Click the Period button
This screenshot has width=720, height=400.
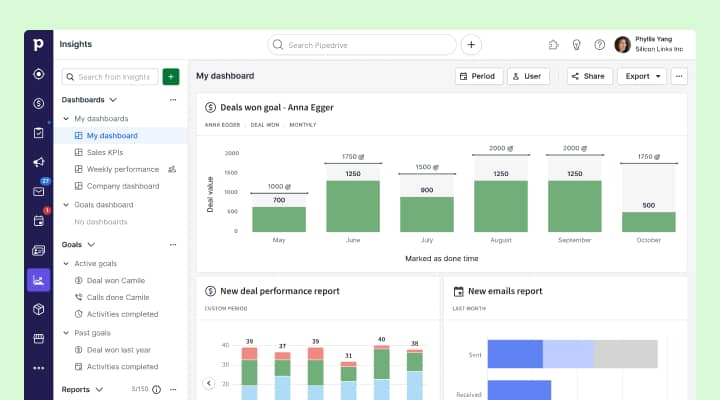point(478,76)
